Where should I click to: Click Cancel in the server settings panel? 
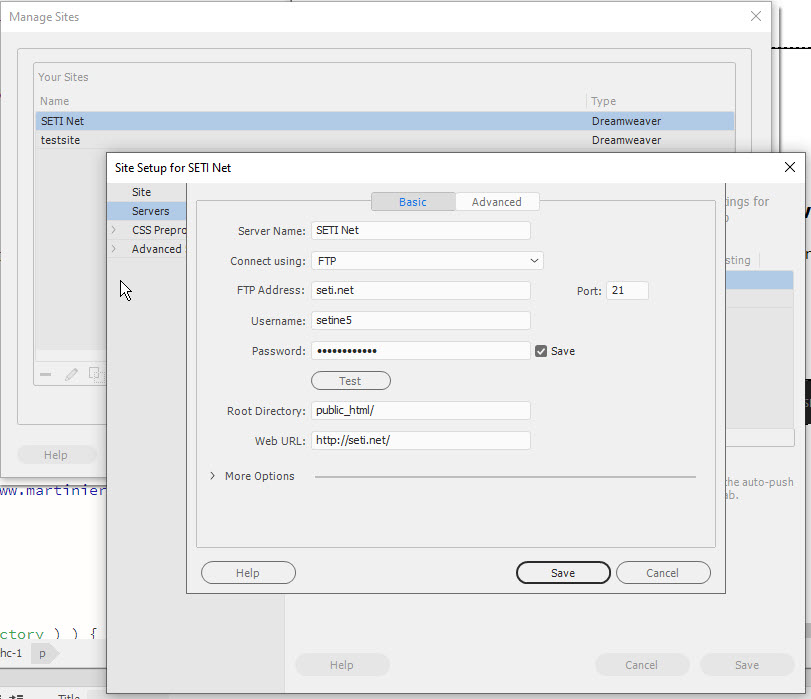coord(663,573)
